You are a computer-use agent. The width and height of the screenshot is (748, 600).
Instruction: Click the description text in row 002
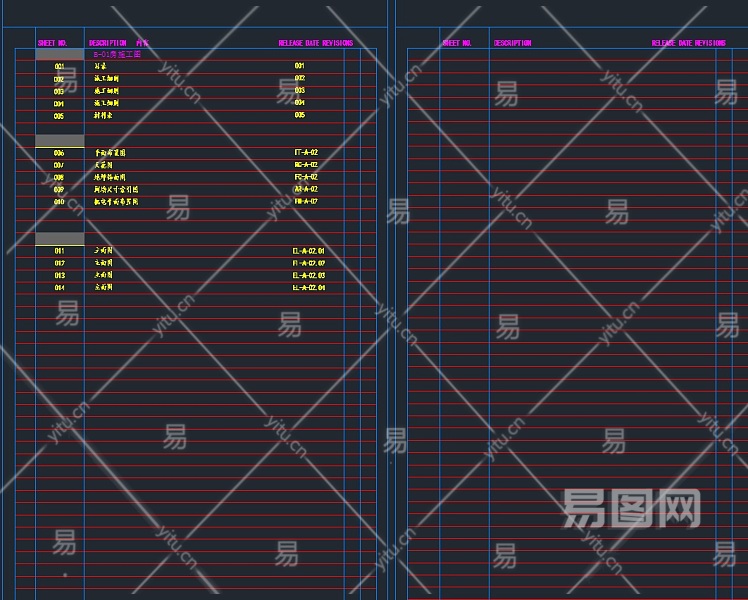click(106, 79)
